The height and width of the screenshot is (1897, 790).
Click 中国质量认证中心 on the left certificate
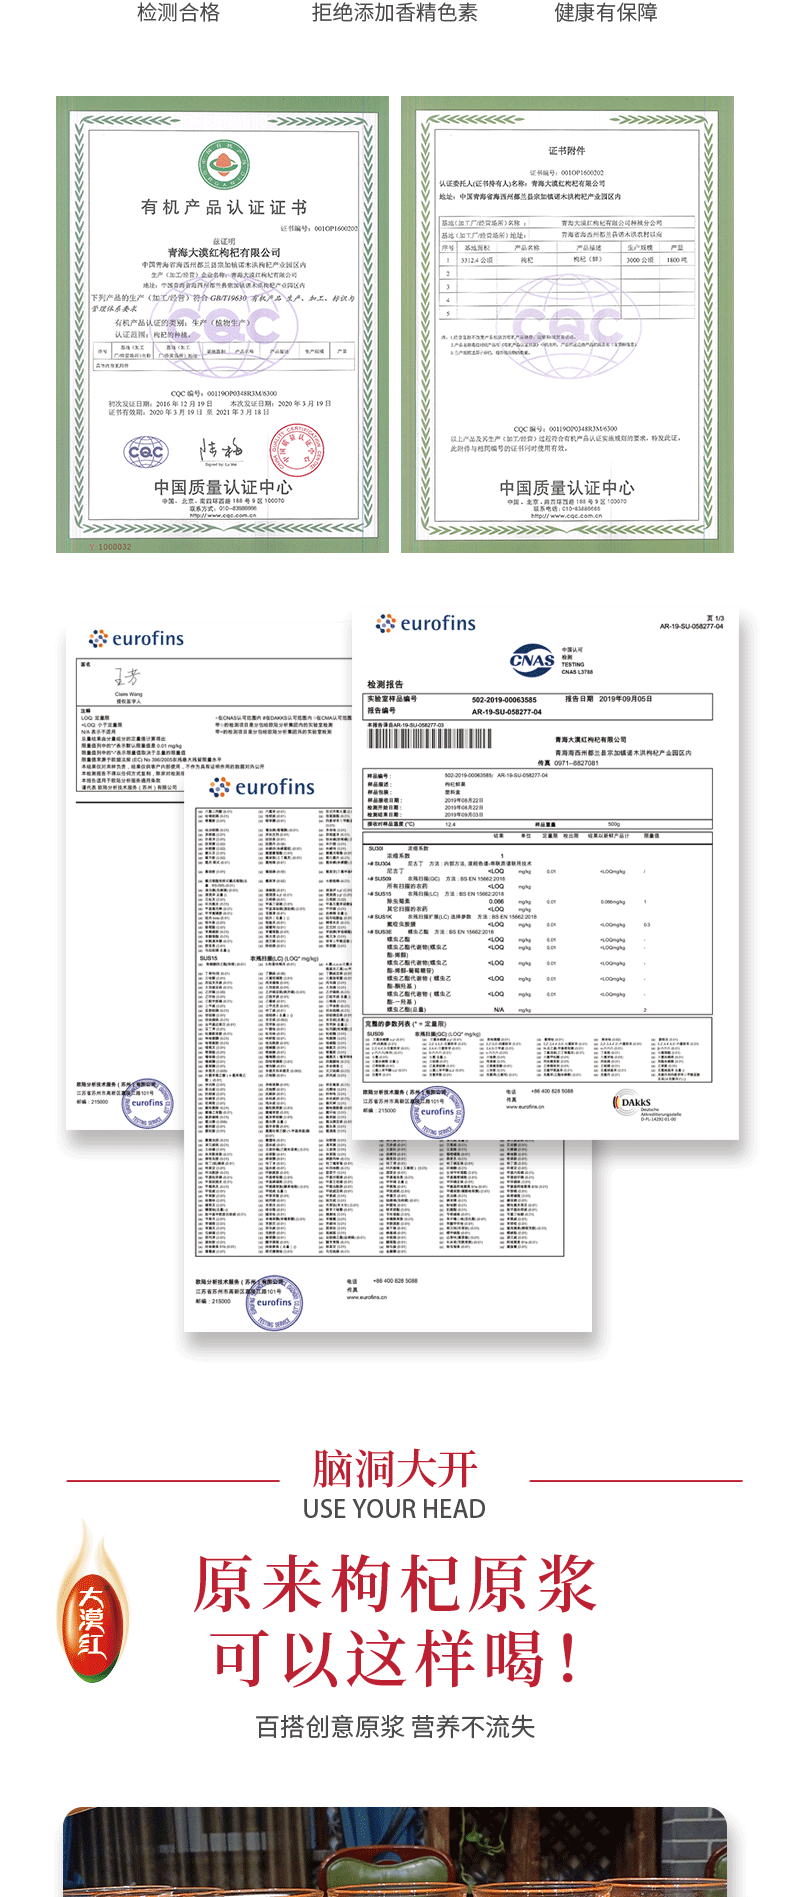223,487
